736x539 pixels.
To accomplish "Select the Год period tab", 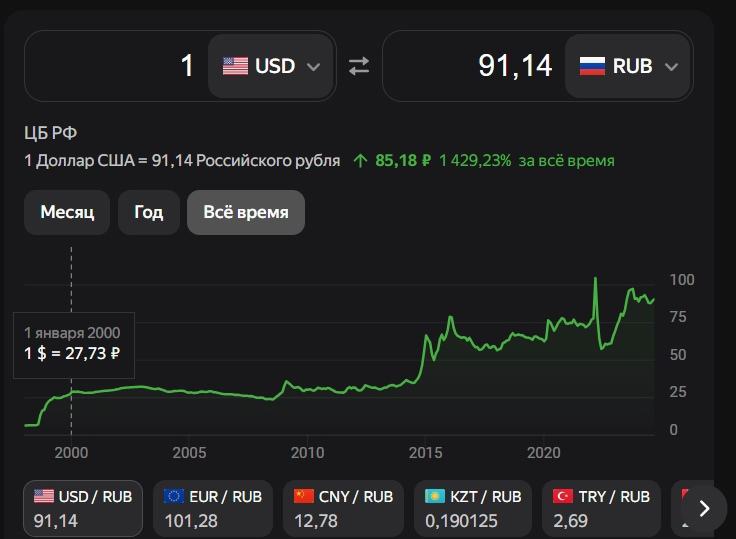I will 148,212.
